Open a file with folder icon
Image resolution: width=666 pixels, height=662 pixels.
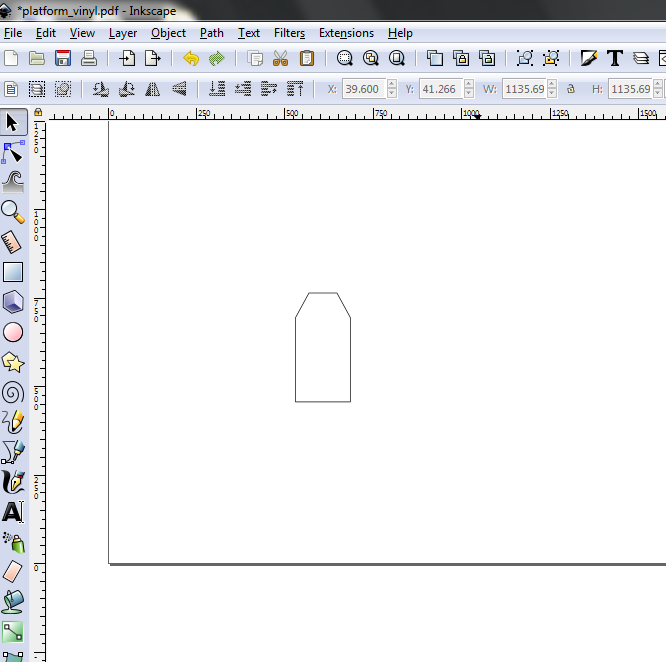point(37,58)
